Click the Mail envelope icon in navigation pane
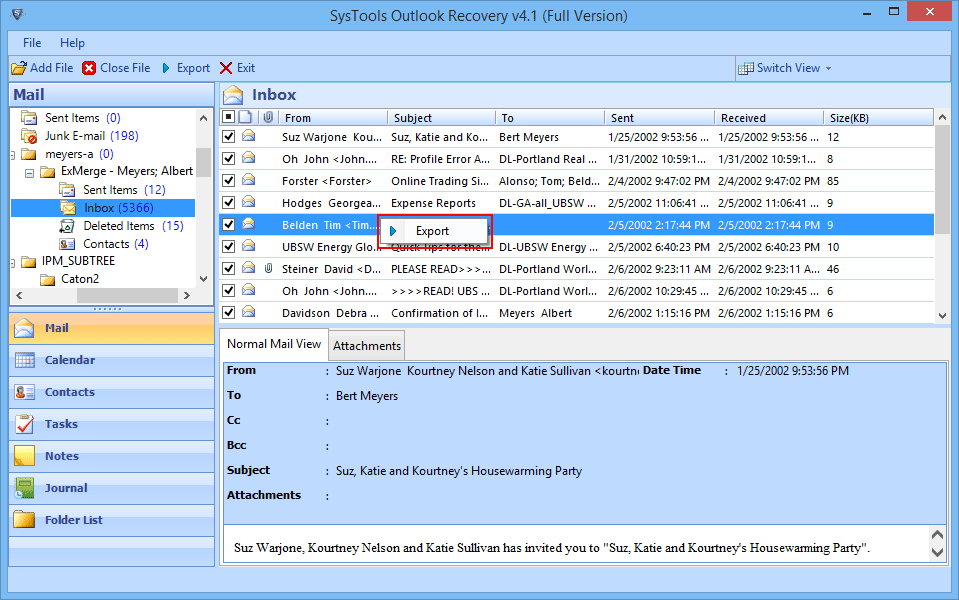959x600 pixels. 24,328
